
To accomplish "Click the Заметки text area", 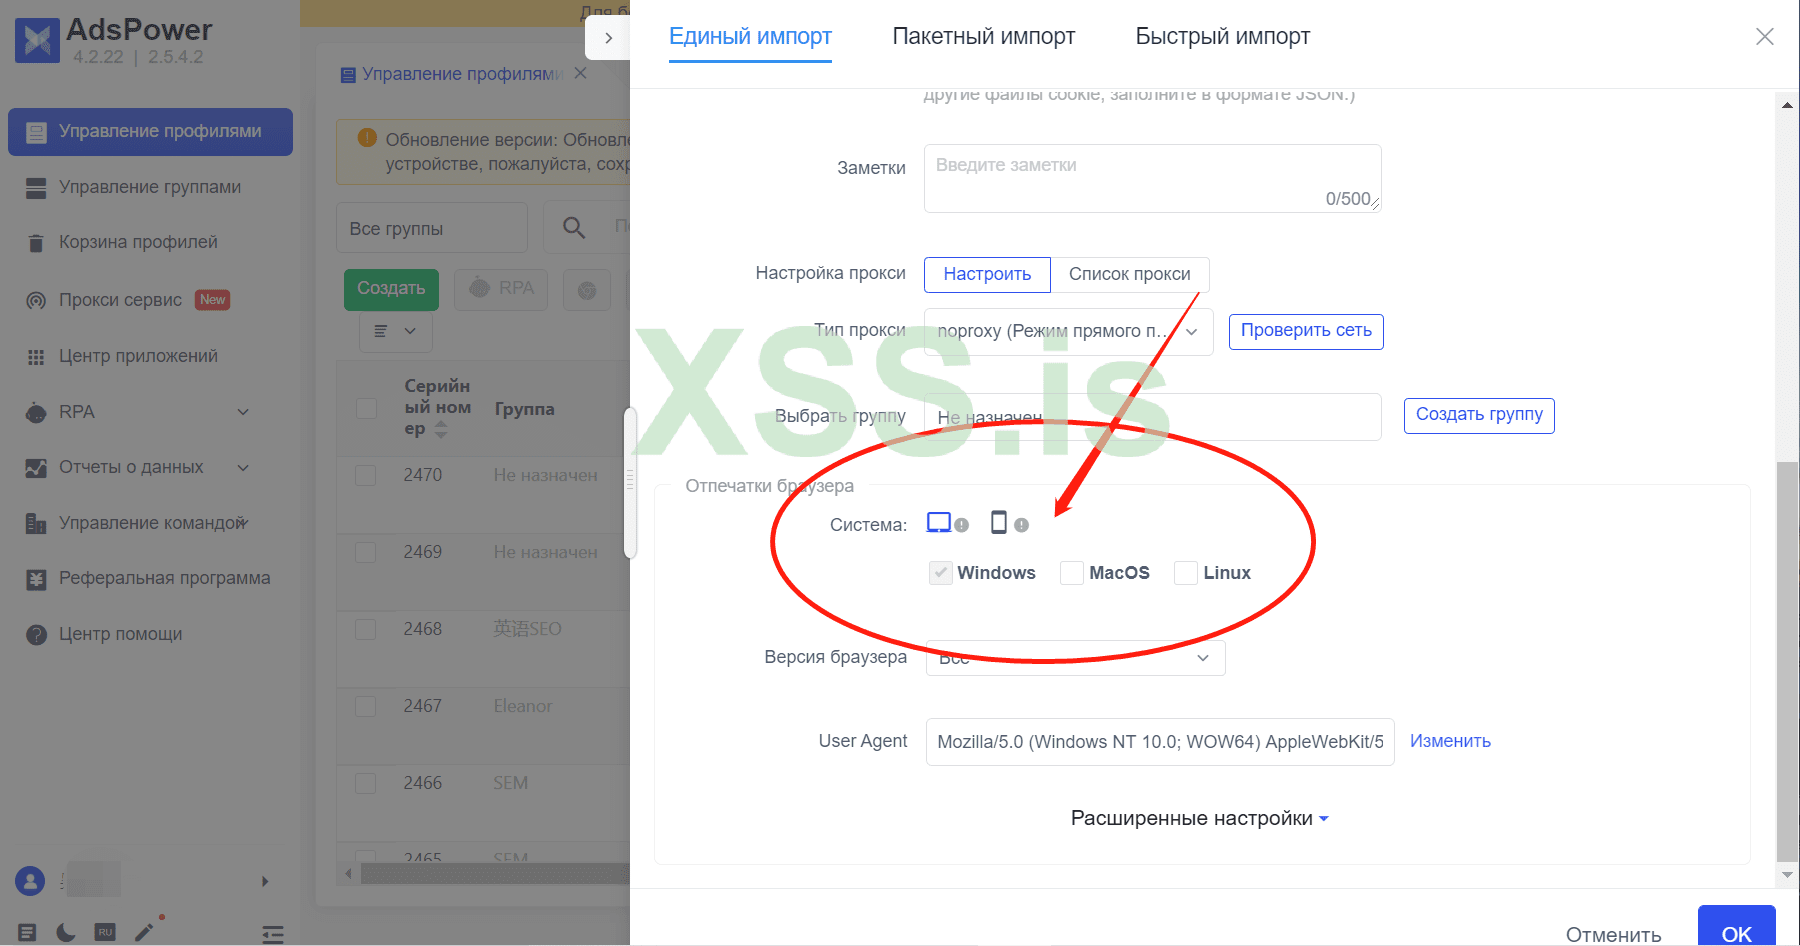I will pyautogui.click(x=1152, y=178).
